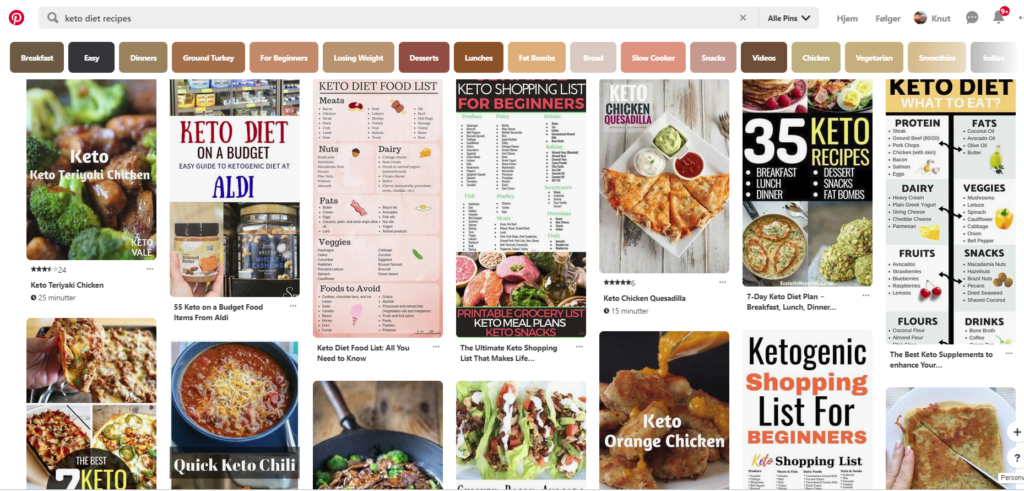Image resolution: width=1024 pixels, height=491 pixels.
Task: Open the Pinterest home logo
Action: pos(16,18)
